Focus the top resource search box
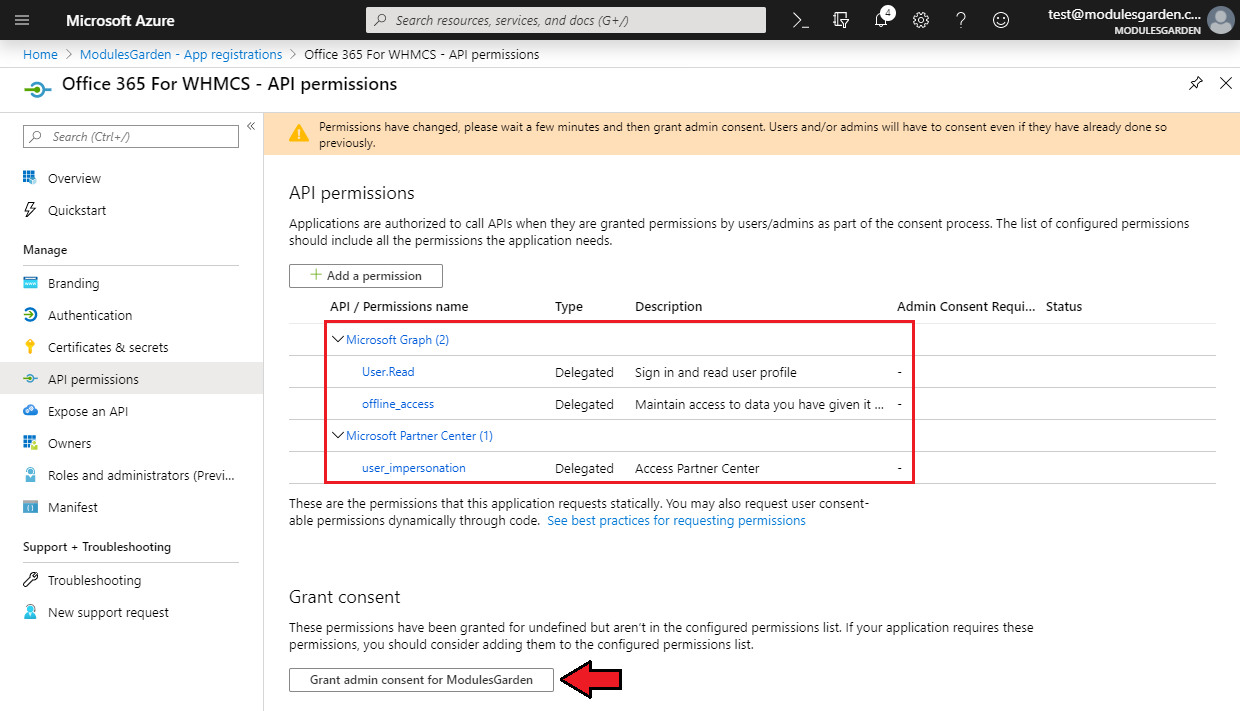1240x711 pixels. point(566,20)
